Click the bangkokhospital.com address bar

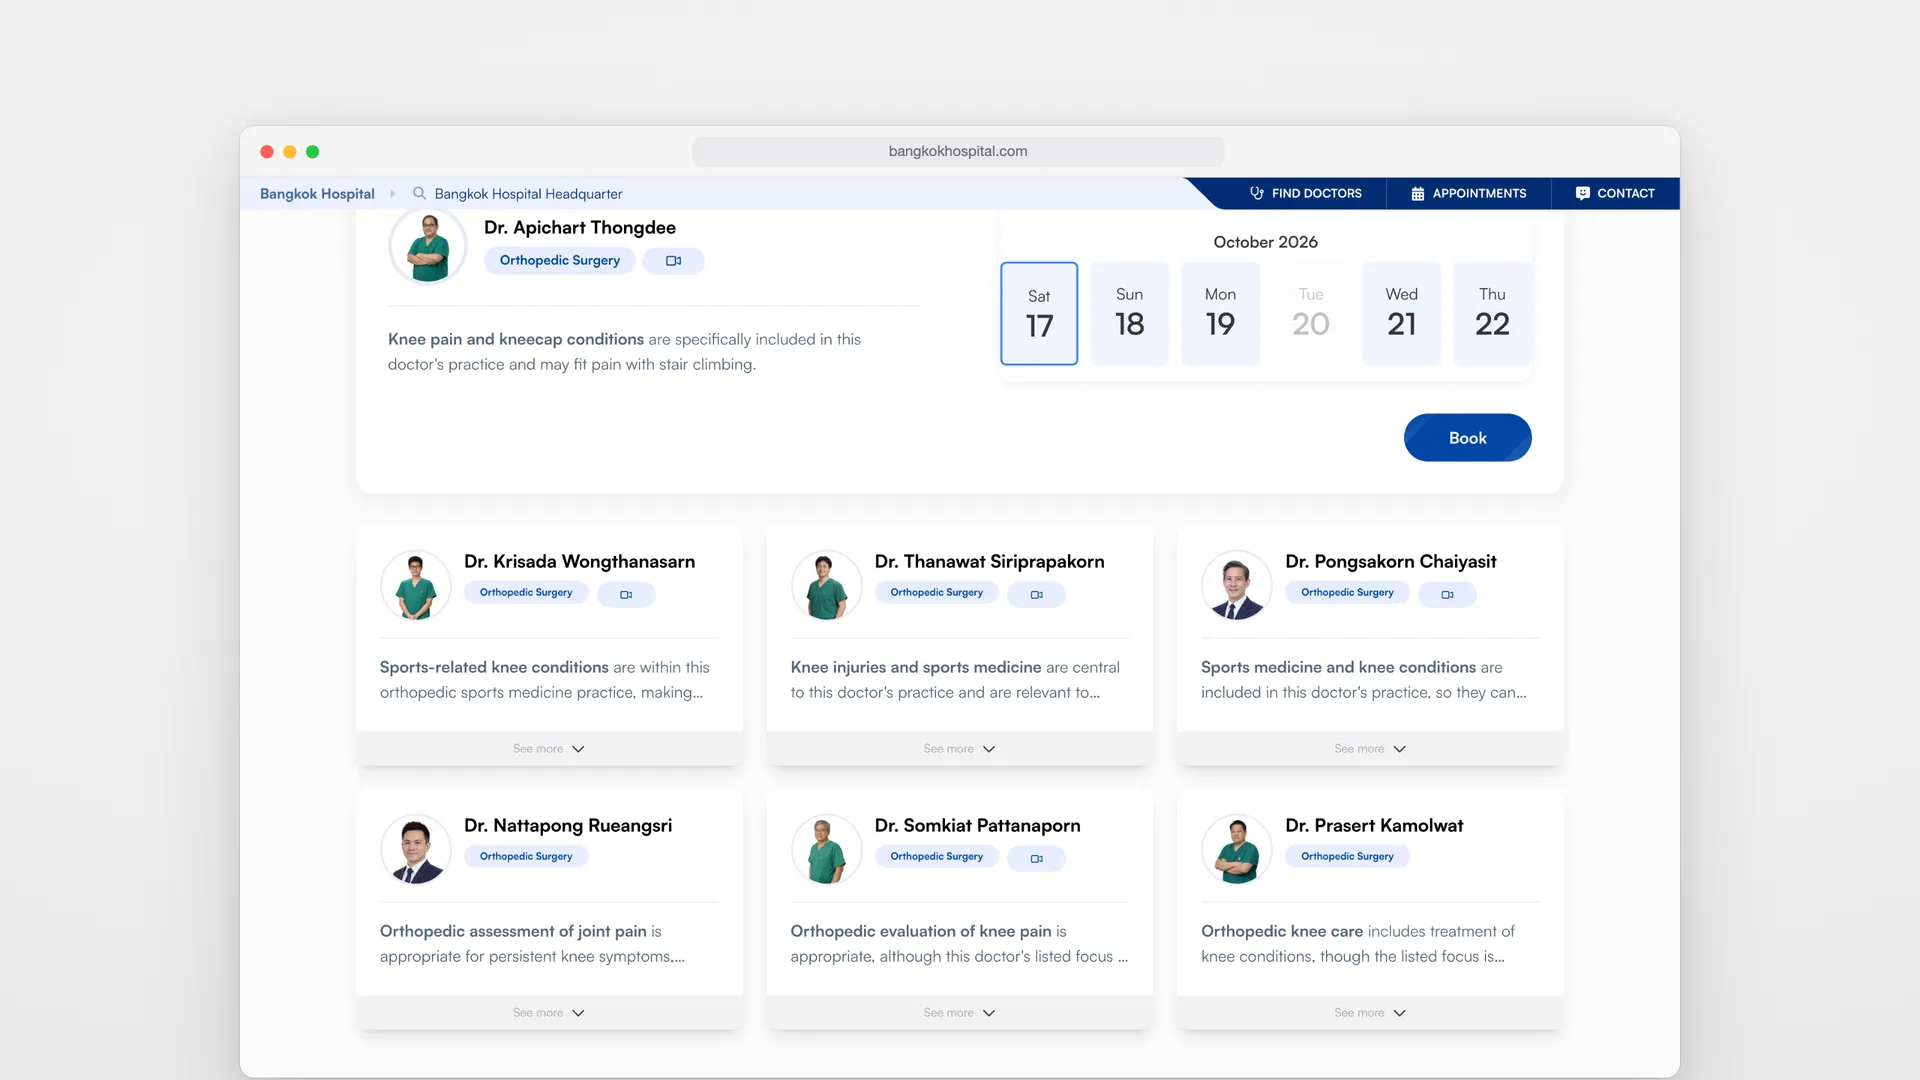pos(958,151)
